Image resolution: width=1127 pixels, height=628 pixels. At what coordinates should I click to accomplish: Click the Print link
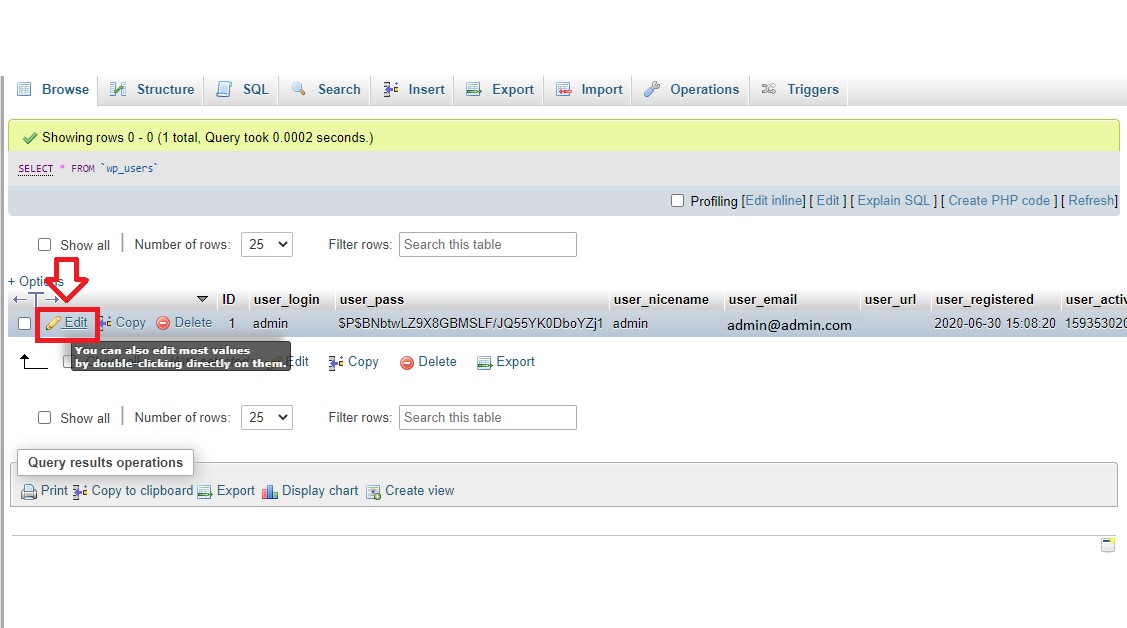pyautogui.click(x=54, y=490)
